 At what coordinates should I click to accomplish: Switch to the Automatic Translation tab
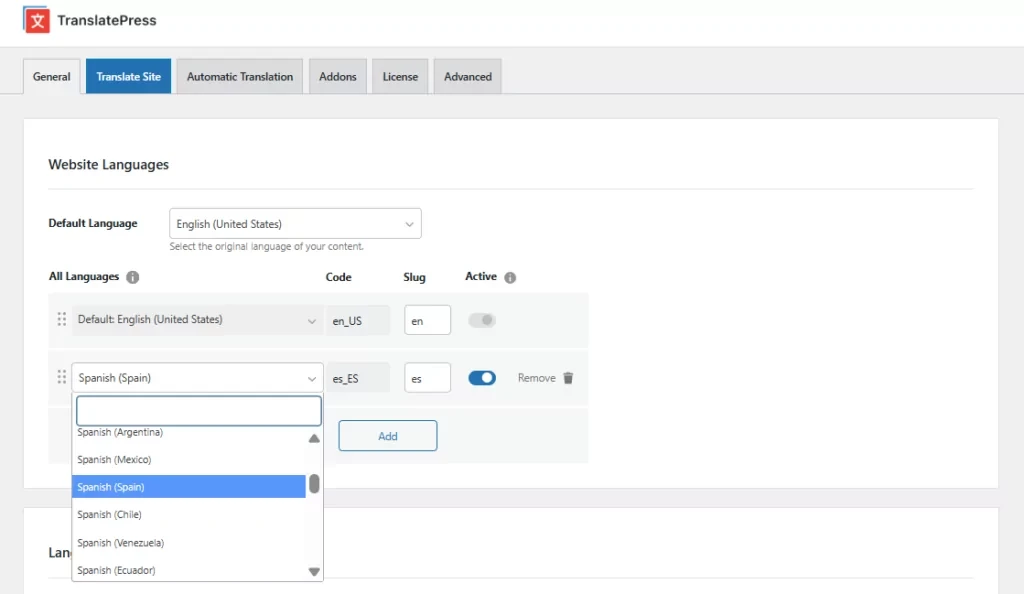click(x=240, y=77)
